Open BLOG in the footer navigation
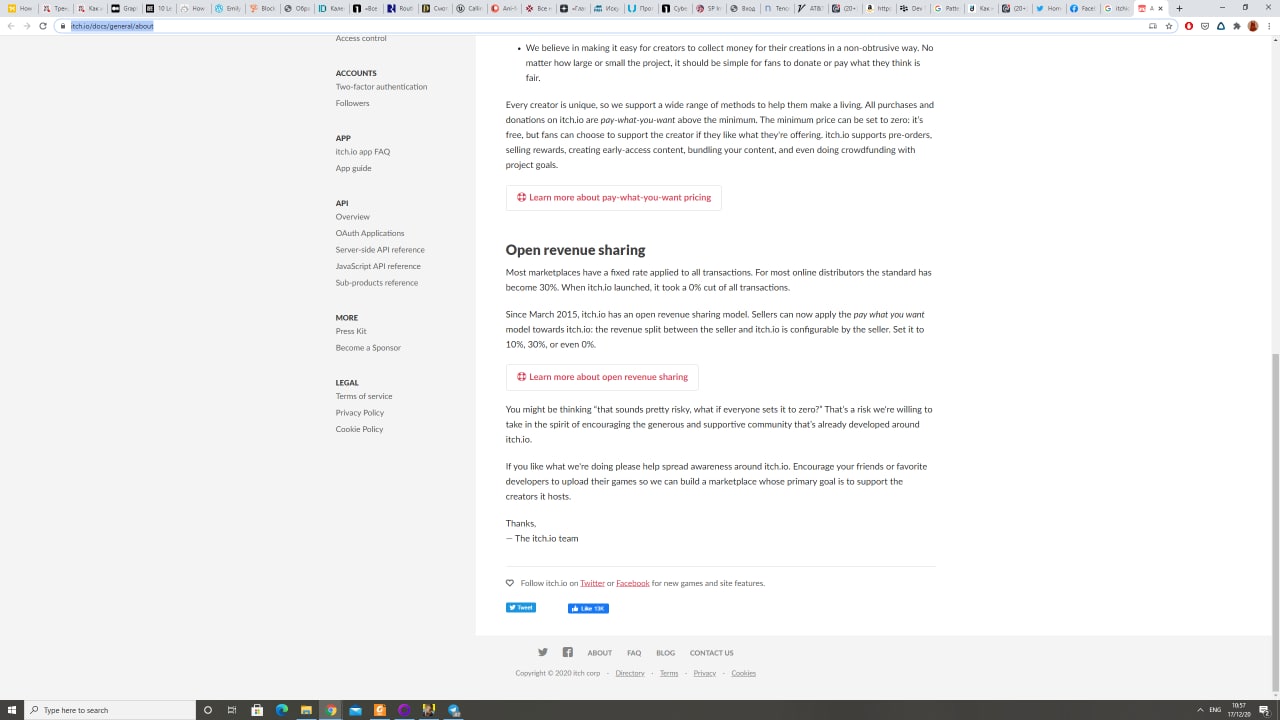Screen dimensions: 1280x720 [x=665, y=653]
